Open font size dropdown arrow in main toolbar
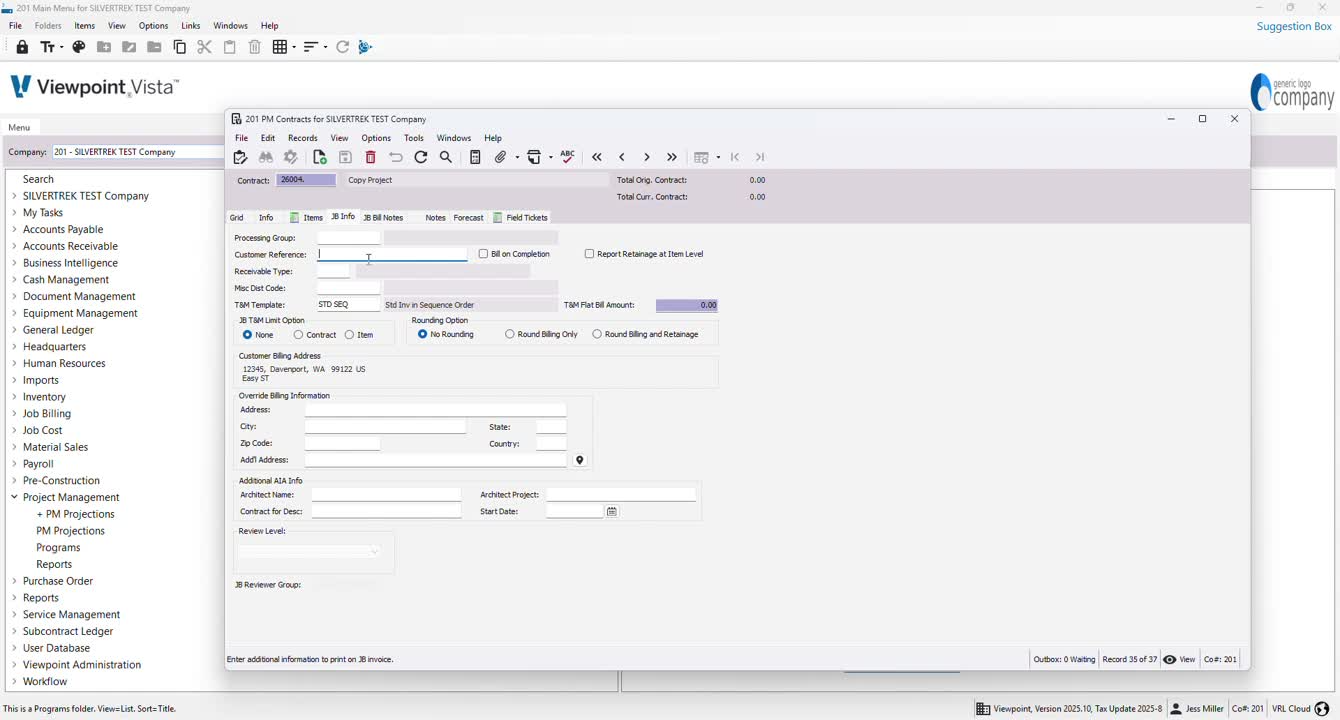The height and width of the screenshot is (720, 1340). [x=61, y=47]
